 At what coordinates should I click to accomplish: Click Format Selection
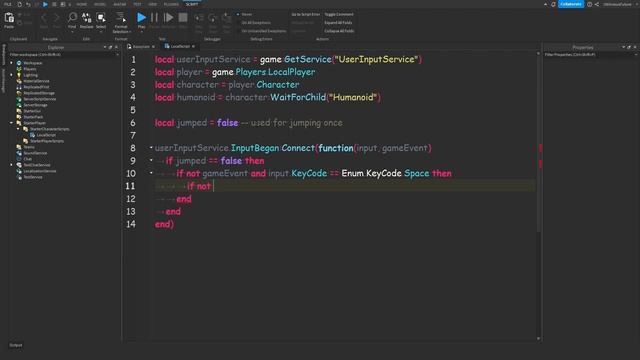tap(121, 22)
